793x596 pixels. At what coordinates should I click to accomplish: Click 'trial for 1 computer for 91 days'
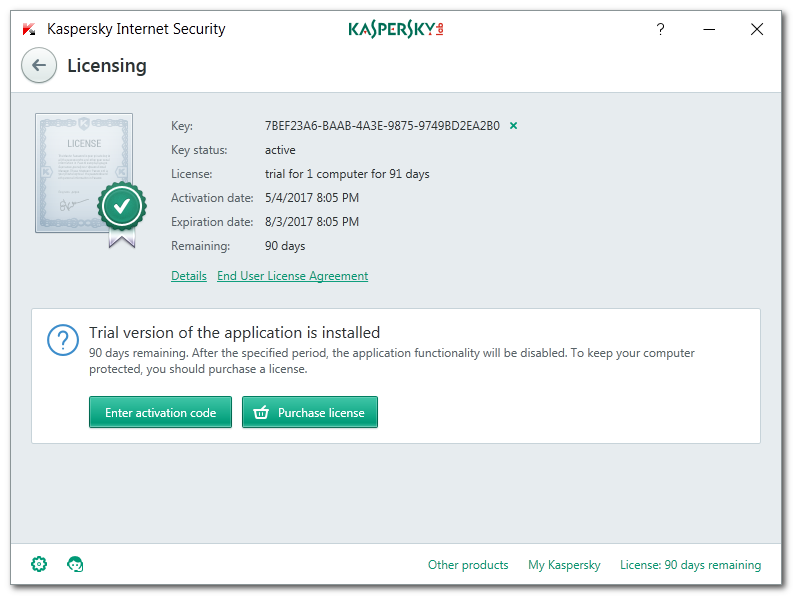coord(347,174)
